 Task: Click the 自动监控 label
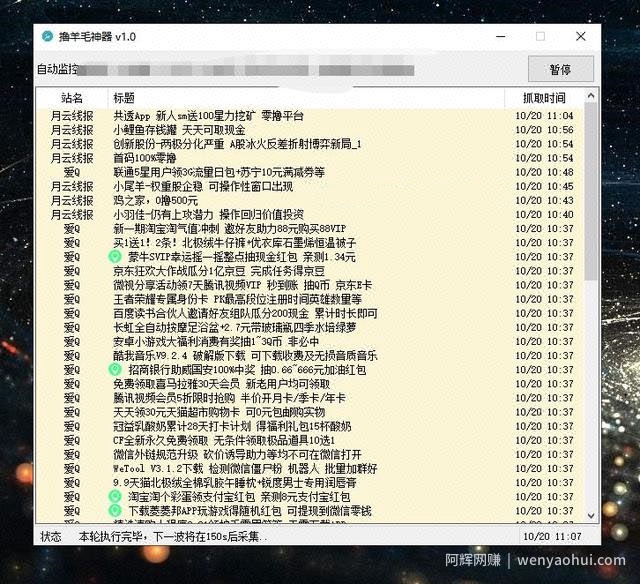tap(58, 69)
